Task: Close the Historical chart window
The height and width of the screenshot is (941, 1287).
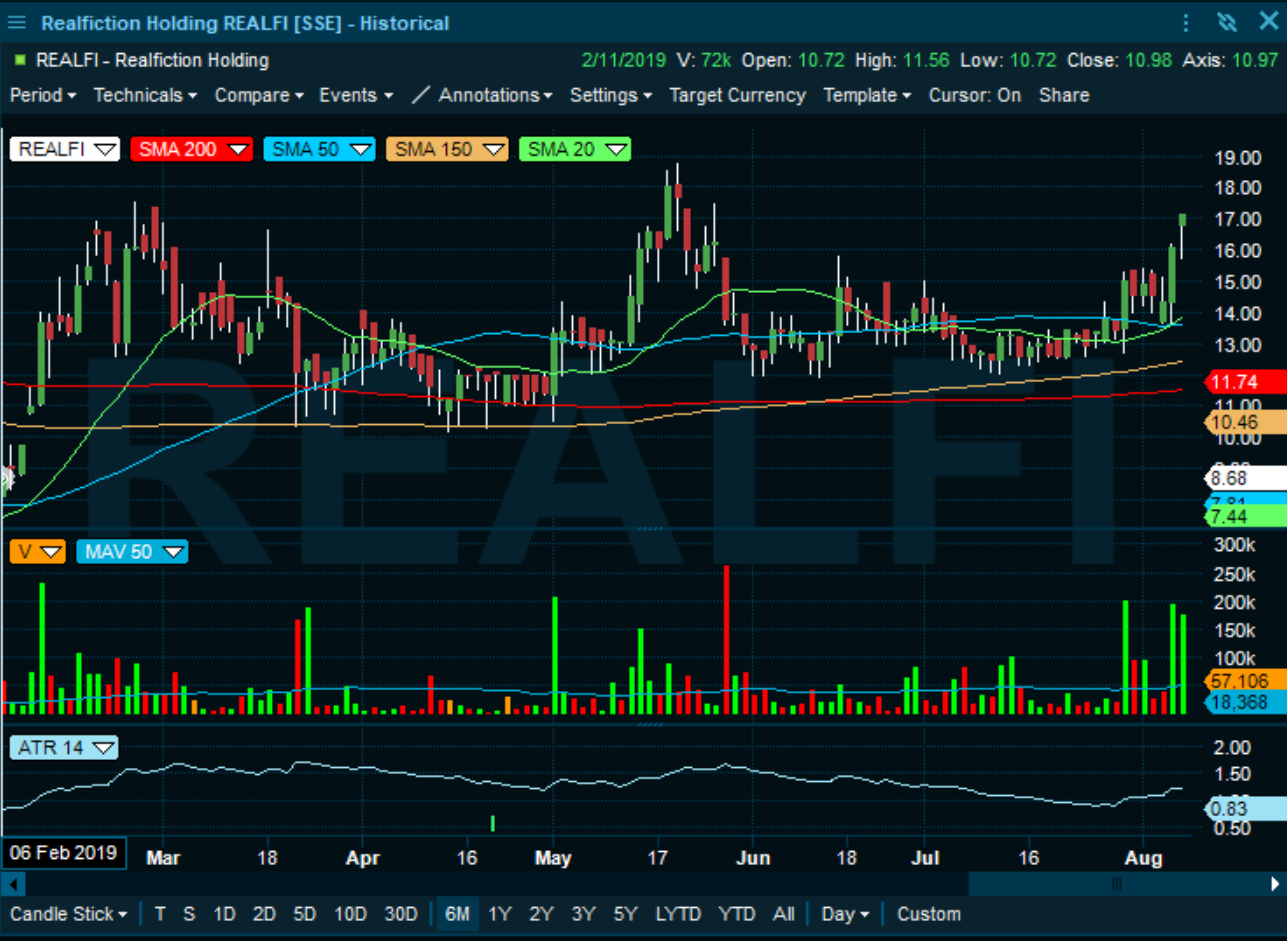Action: [1268, 22]
